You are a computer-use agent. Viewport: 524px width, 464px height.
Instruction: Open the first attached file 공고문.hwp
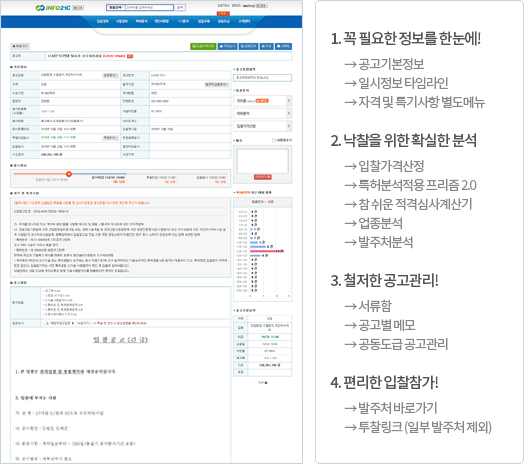click(x=52, y=291)
